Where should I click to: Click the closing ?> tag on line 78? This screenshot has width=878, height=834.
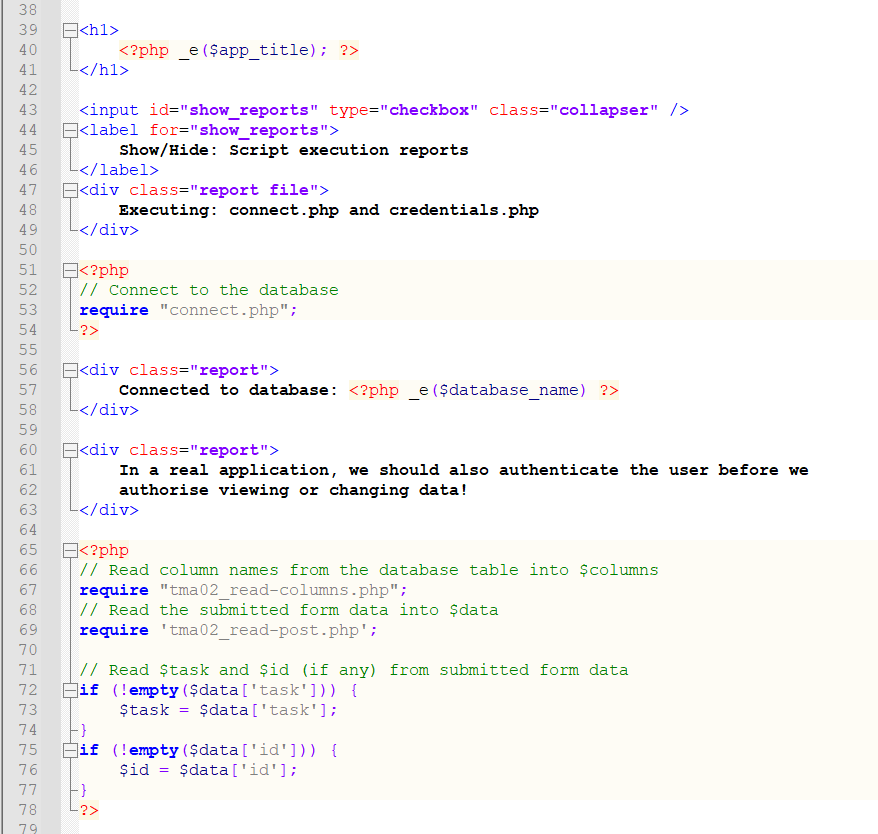[87, 809]
